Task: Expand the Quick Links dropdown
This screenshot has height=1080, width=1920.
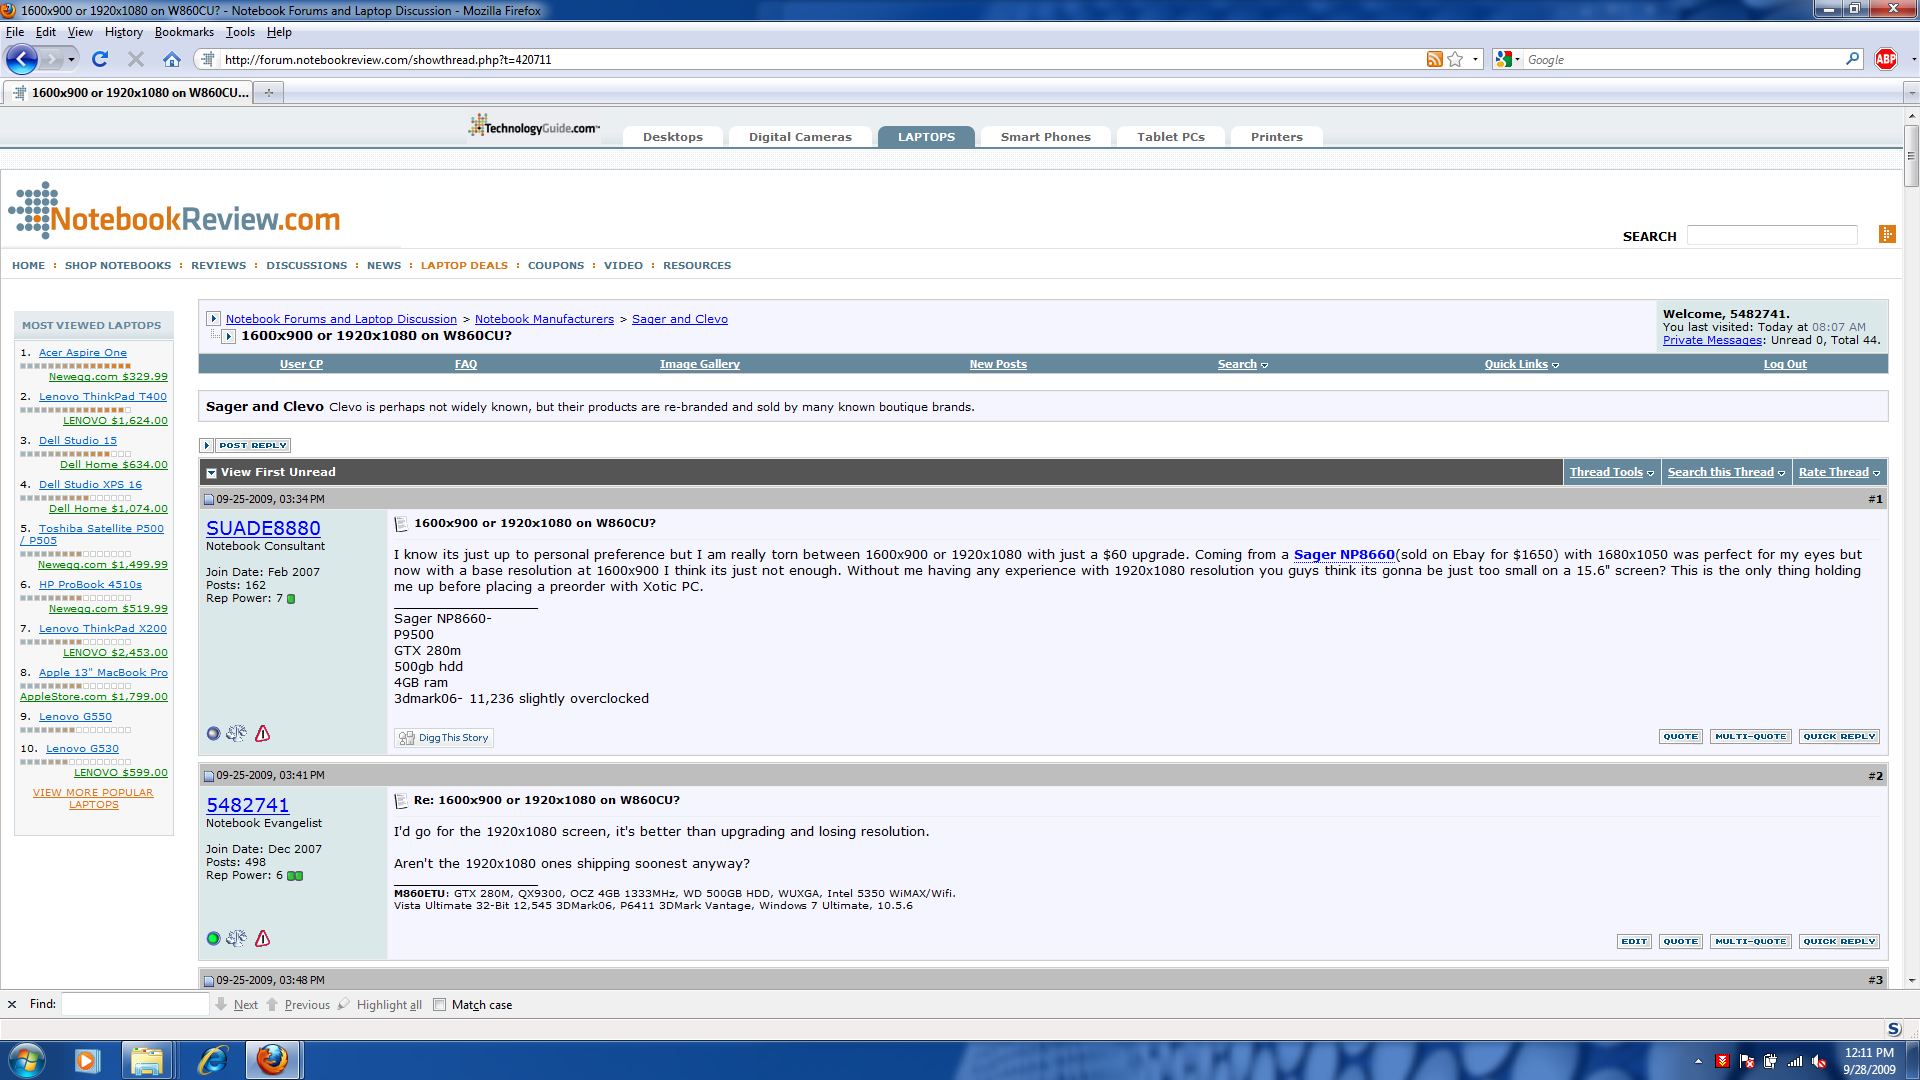Action: tap(1522, 364)
